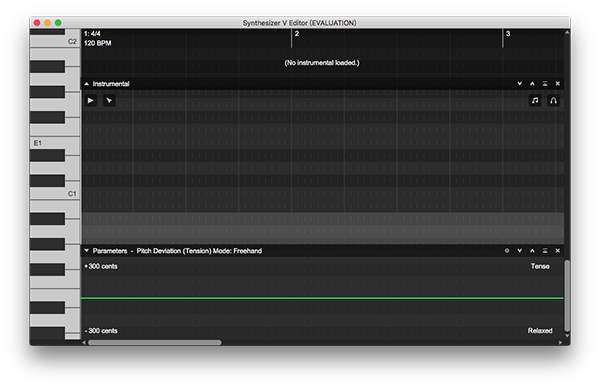Click the 1: 4/4 time signature marker

tap(92, 34)
